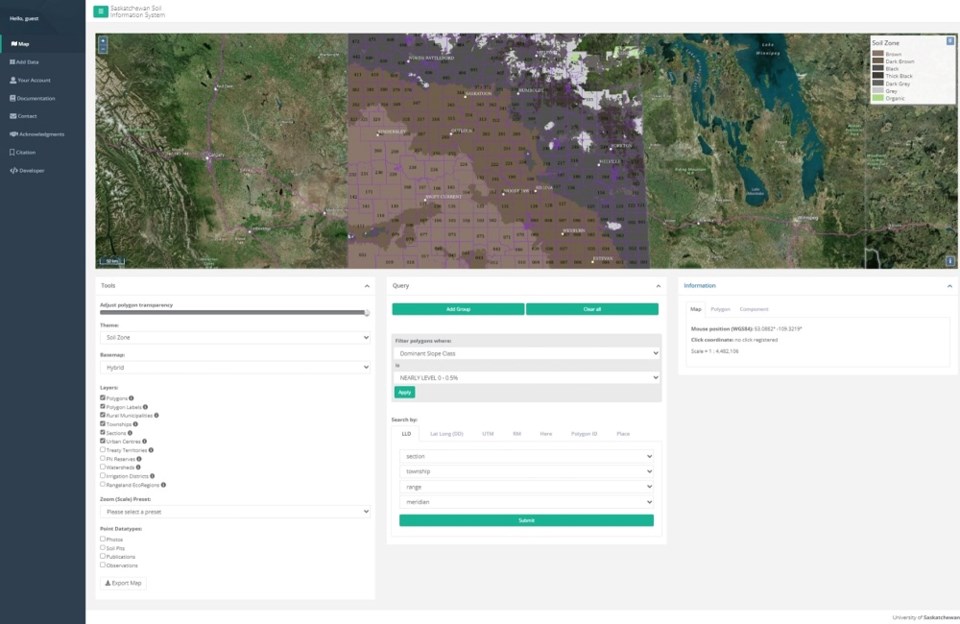960x624 pixels.
Task: Show info for Rangeland EcoRegions layer
Action: (163, 485)
